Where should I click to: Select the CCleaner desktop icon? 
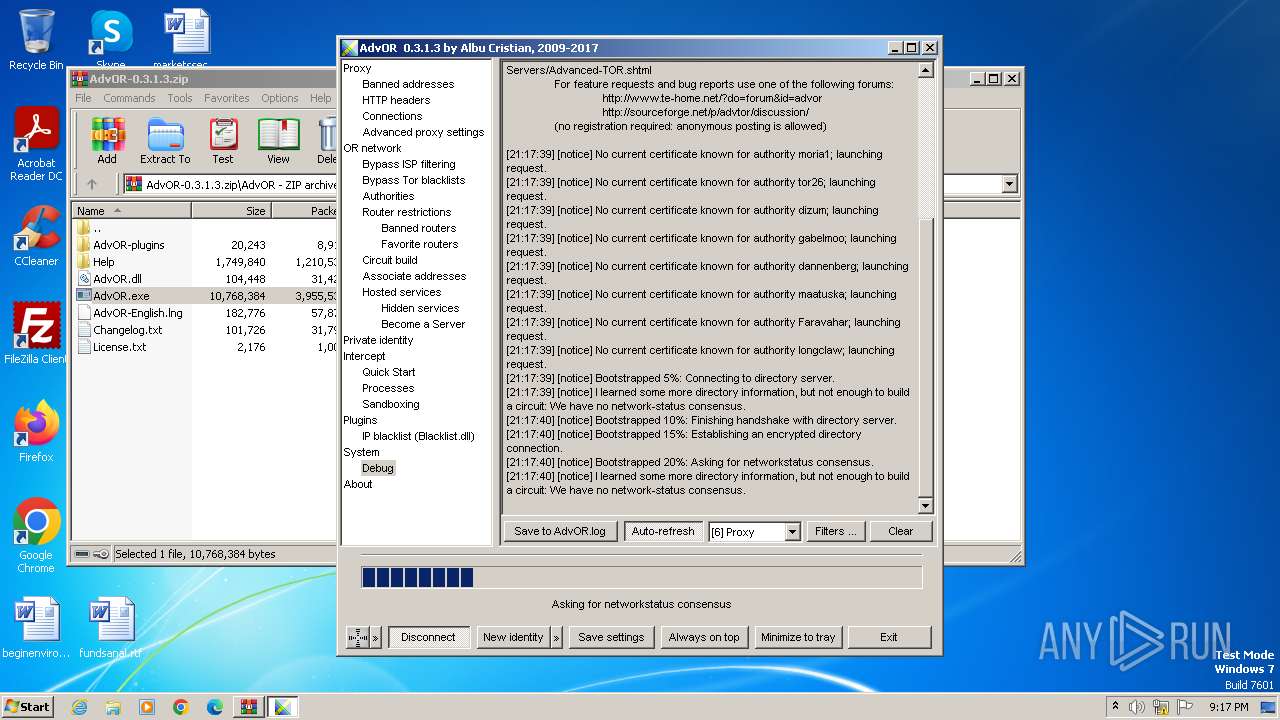36,236
